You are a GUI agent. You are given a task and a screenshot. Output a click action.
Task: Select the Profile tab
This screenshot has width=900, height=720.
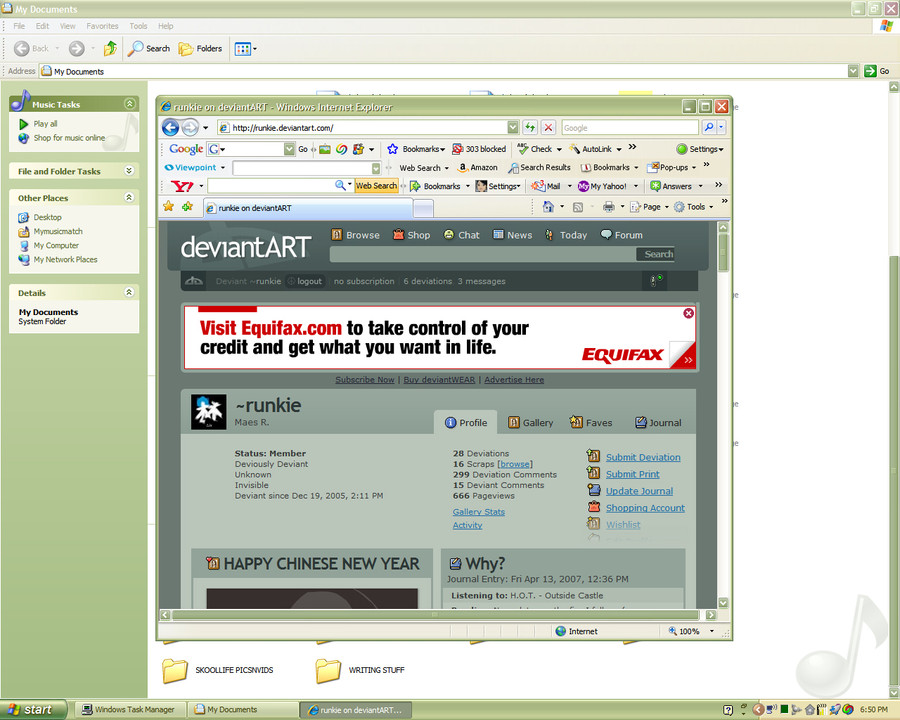click(465, 423)
